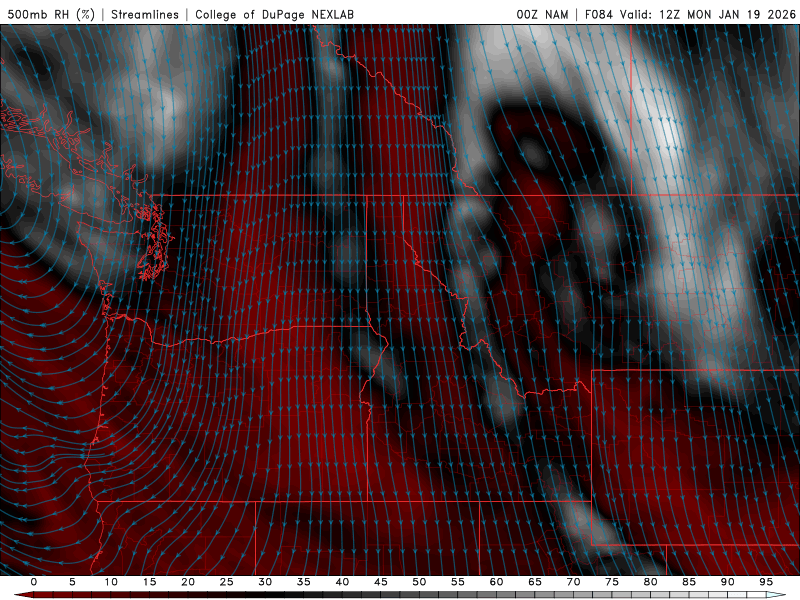
Task: Click the "College of DuPage NEXLAB" text
Action: tap(274, 14)
